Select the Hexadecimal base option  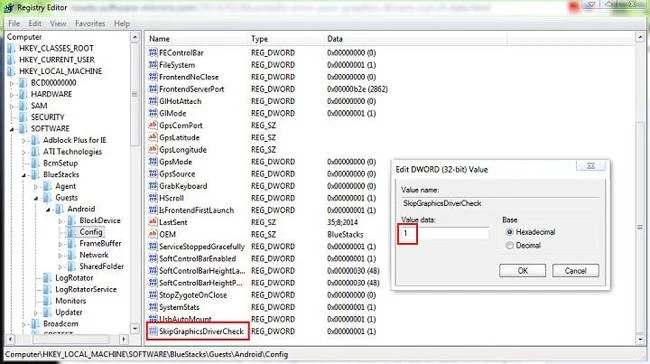click(509, 232)
